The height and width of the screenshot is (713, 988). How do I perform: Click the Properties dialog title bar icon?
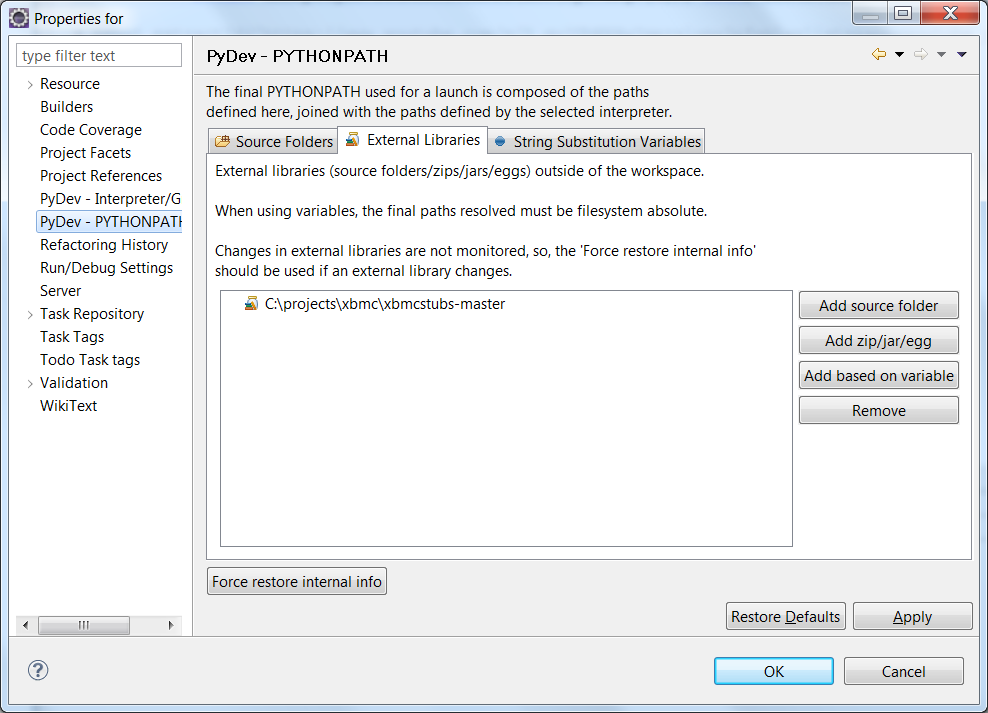point(18,17)
